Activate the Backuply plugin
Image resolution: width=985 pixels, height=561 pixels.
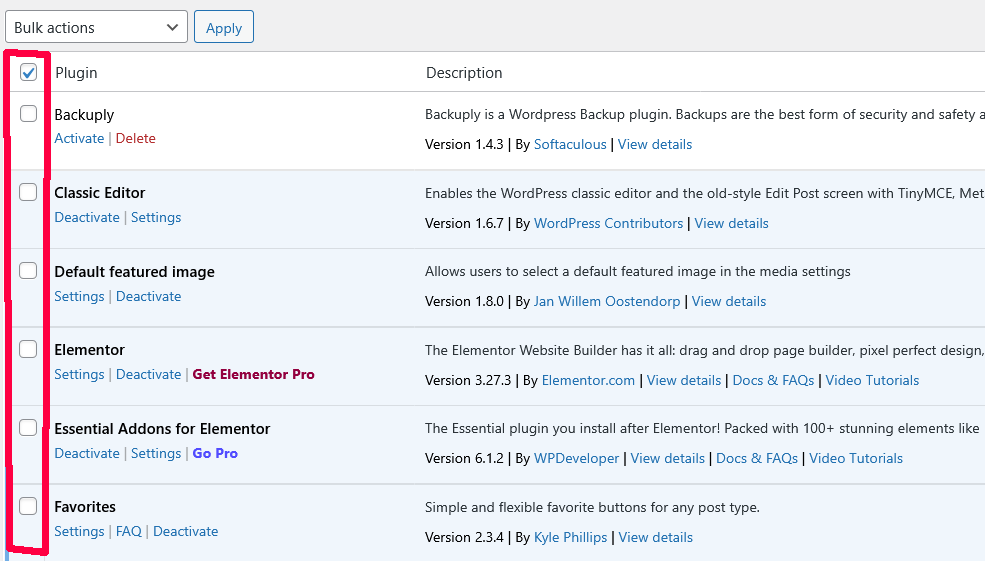[x=79, y=138]
